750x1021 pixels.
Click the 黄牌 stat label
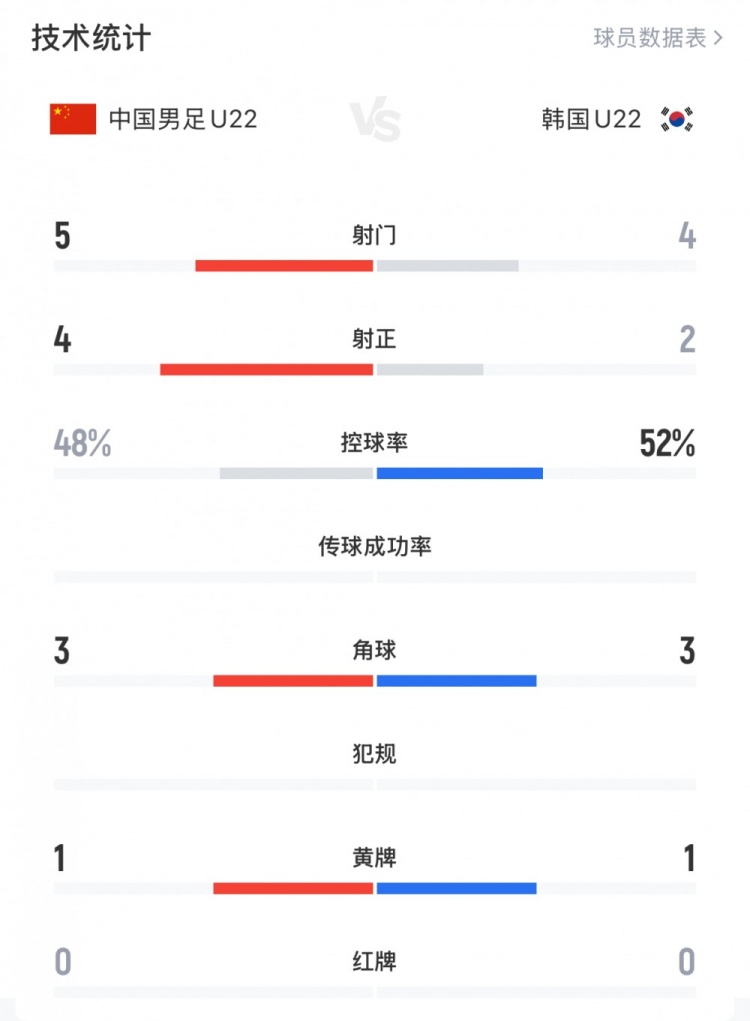pyautogui.click(x=375, y=857)
